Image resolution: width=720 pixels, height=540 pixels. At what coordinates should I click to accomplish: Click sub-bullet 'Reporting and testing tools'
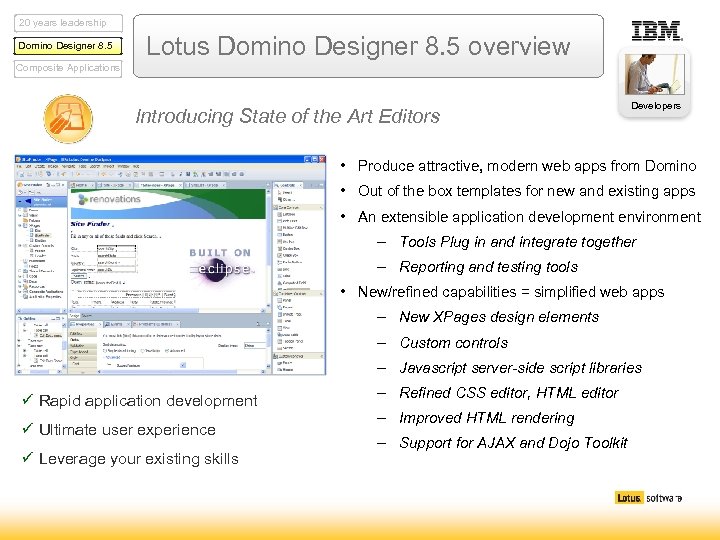click(x=489, y=267)
